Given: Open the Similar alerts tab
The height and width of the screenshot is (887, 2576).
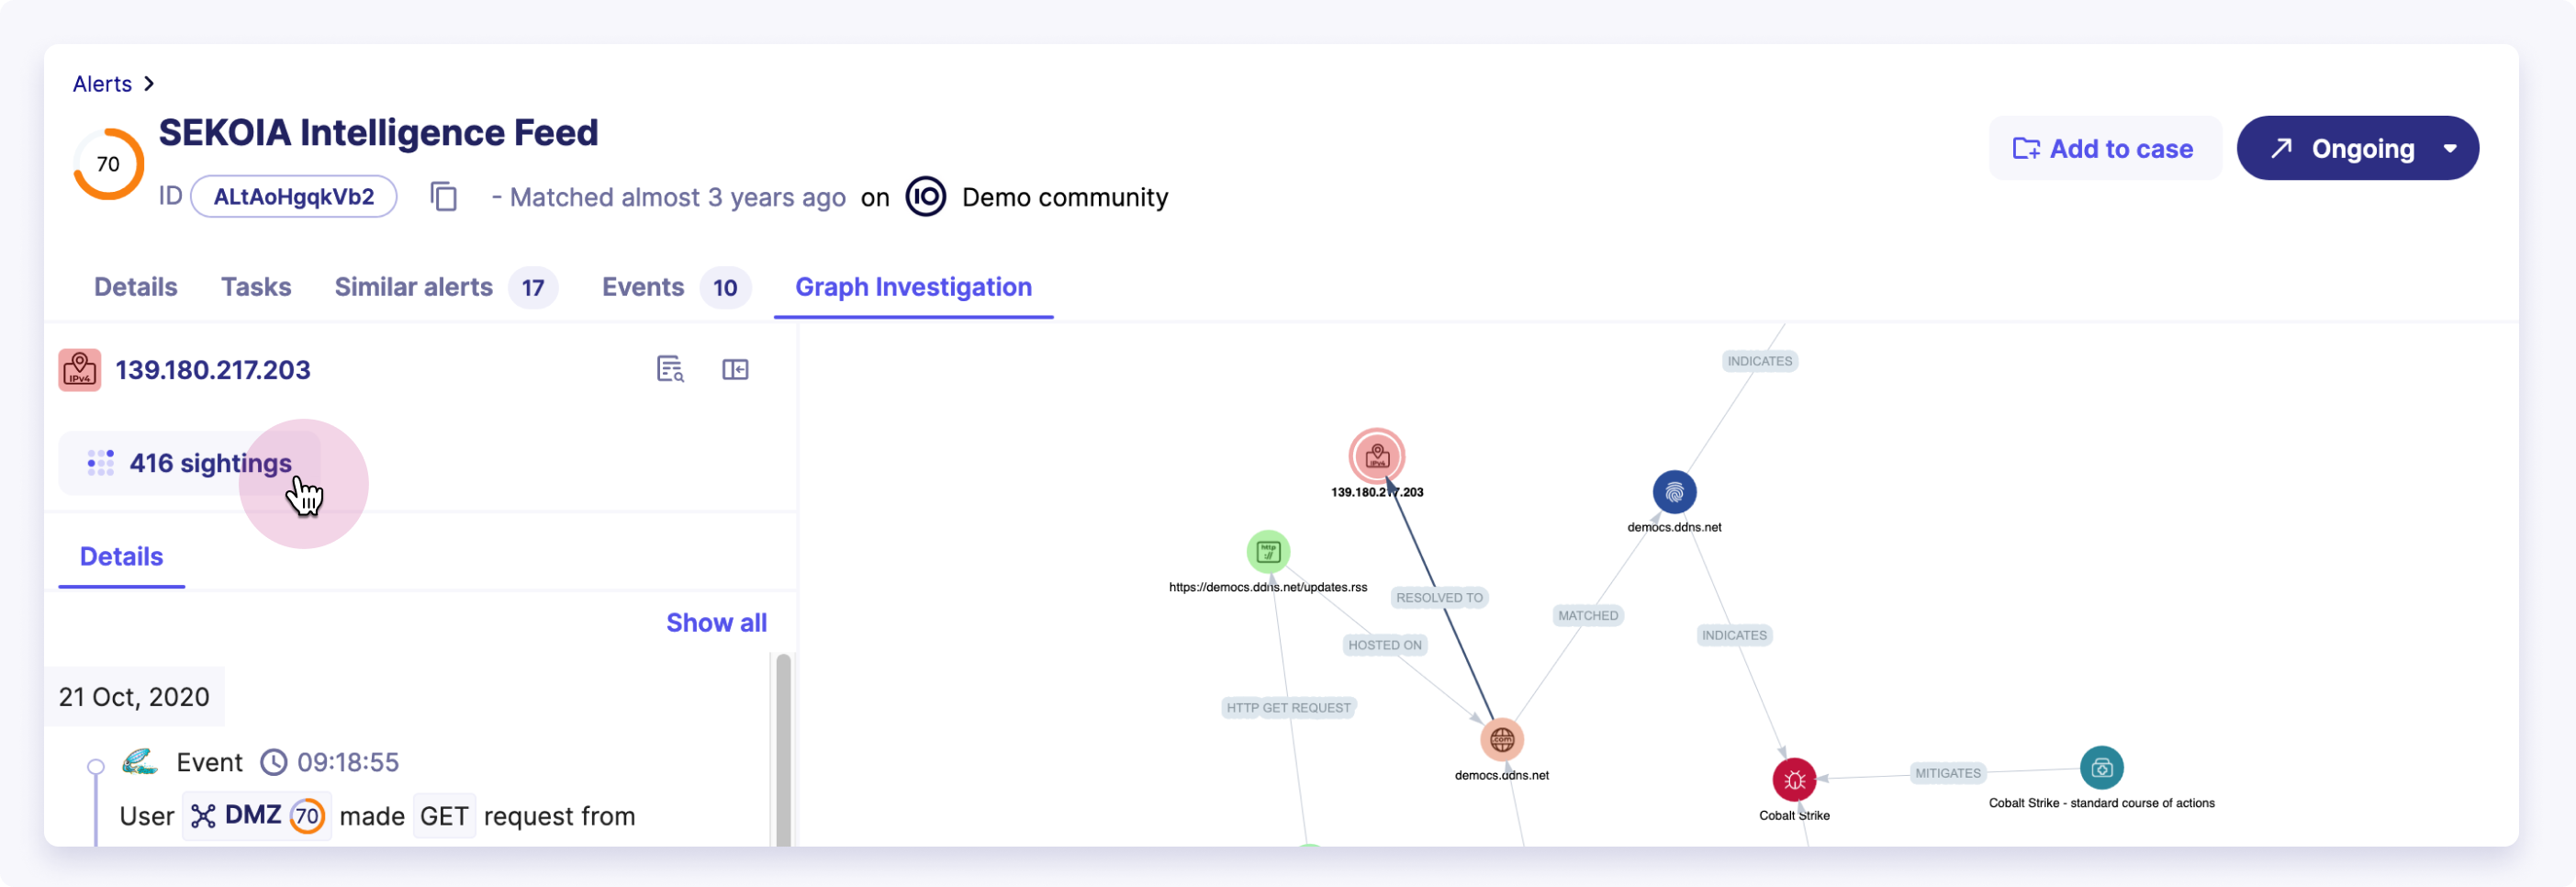Looking at the screenshot, I should click(413, 288).
